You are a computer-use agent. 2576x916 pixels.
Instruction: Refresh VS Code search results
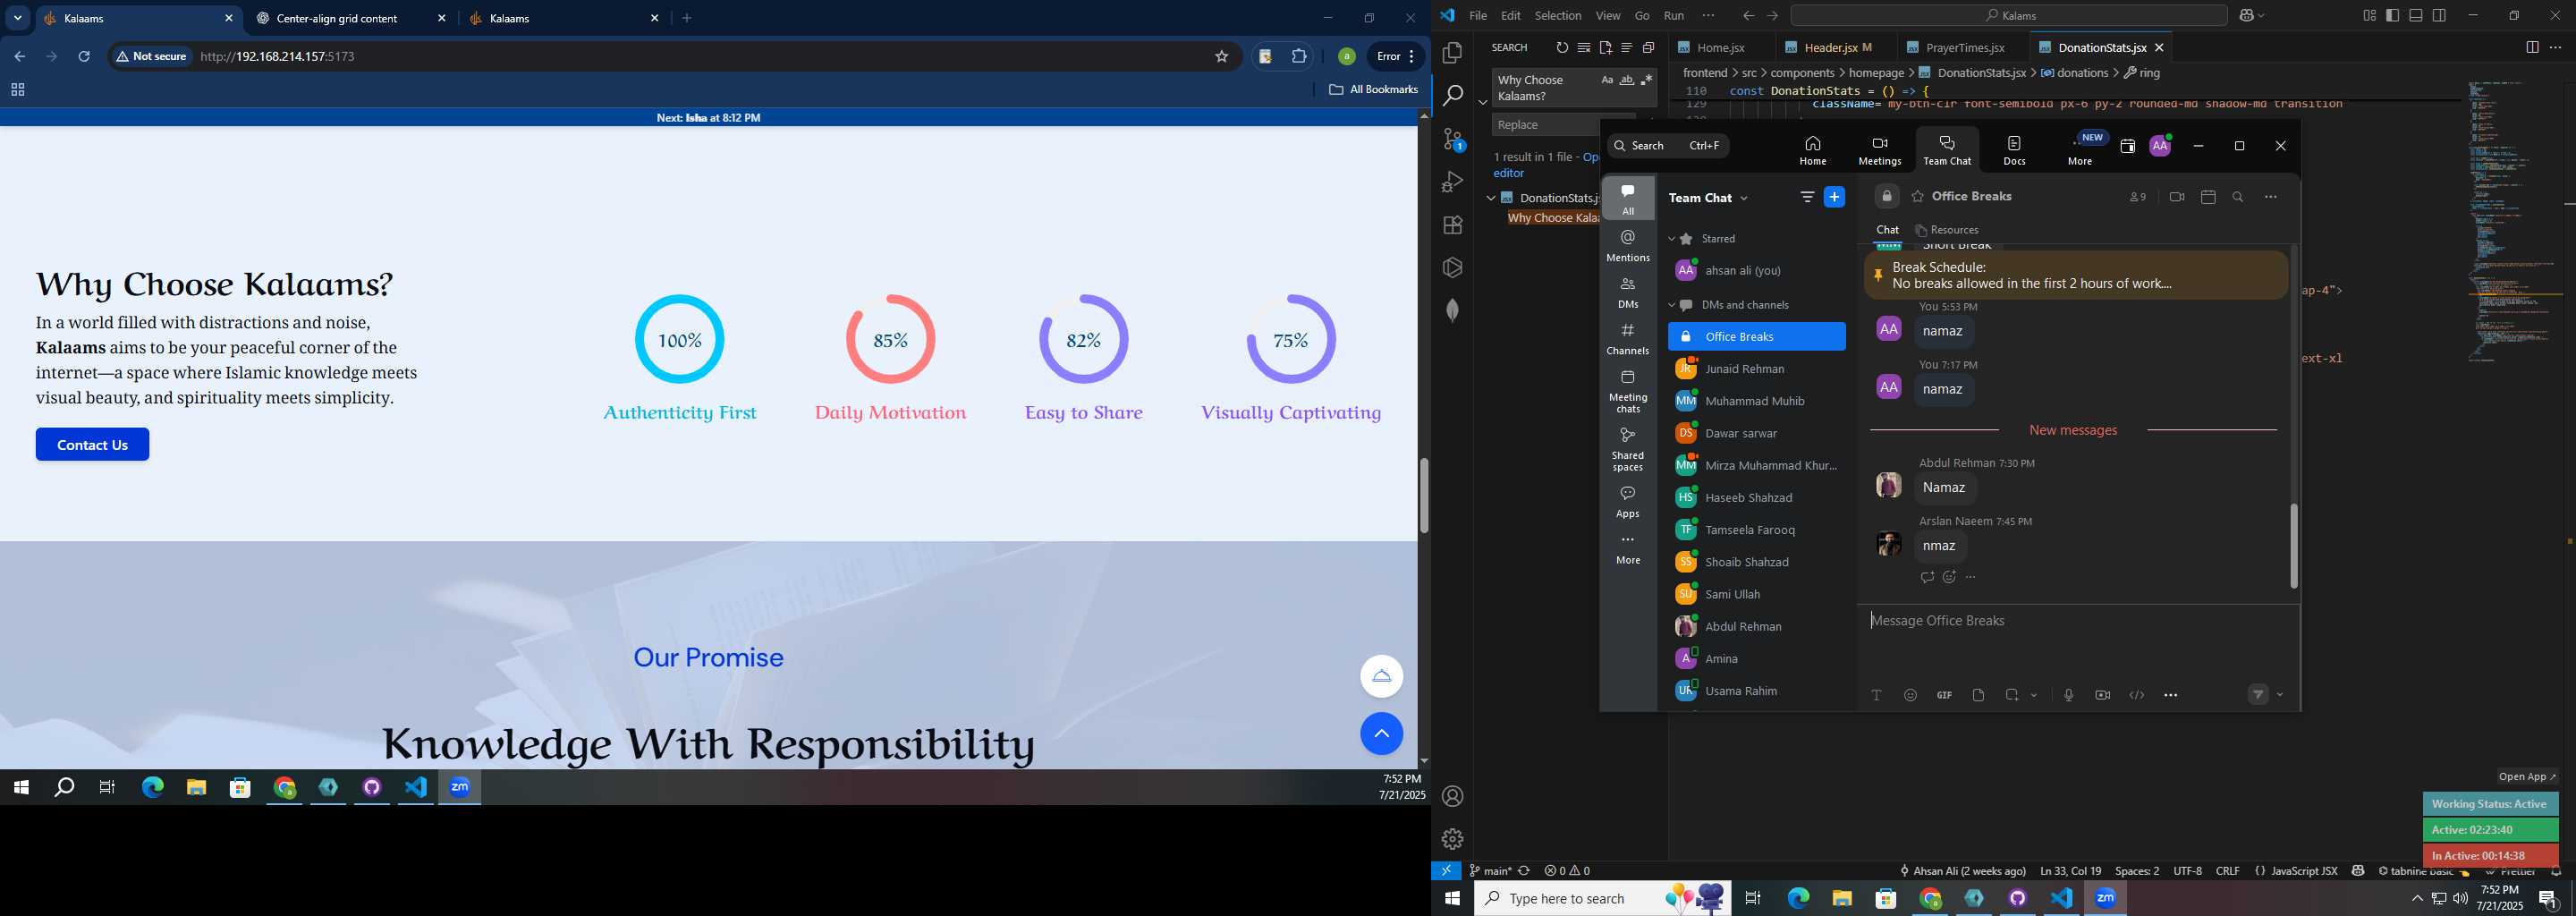pyautogui.click(x=1561, y=48)
